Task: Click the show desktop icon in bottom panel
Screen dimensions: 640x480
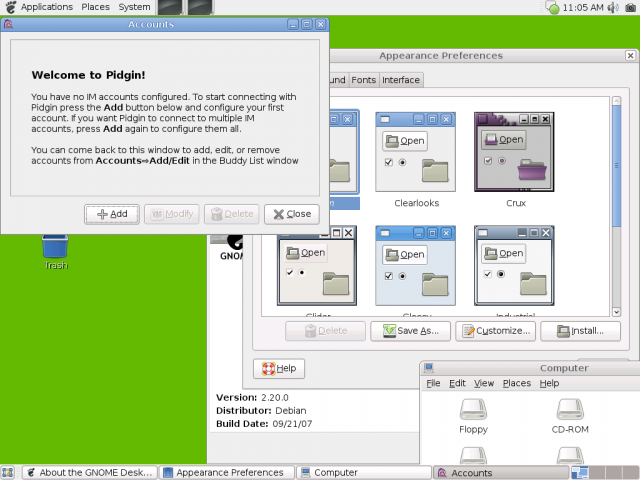Action: coord(8,473)
